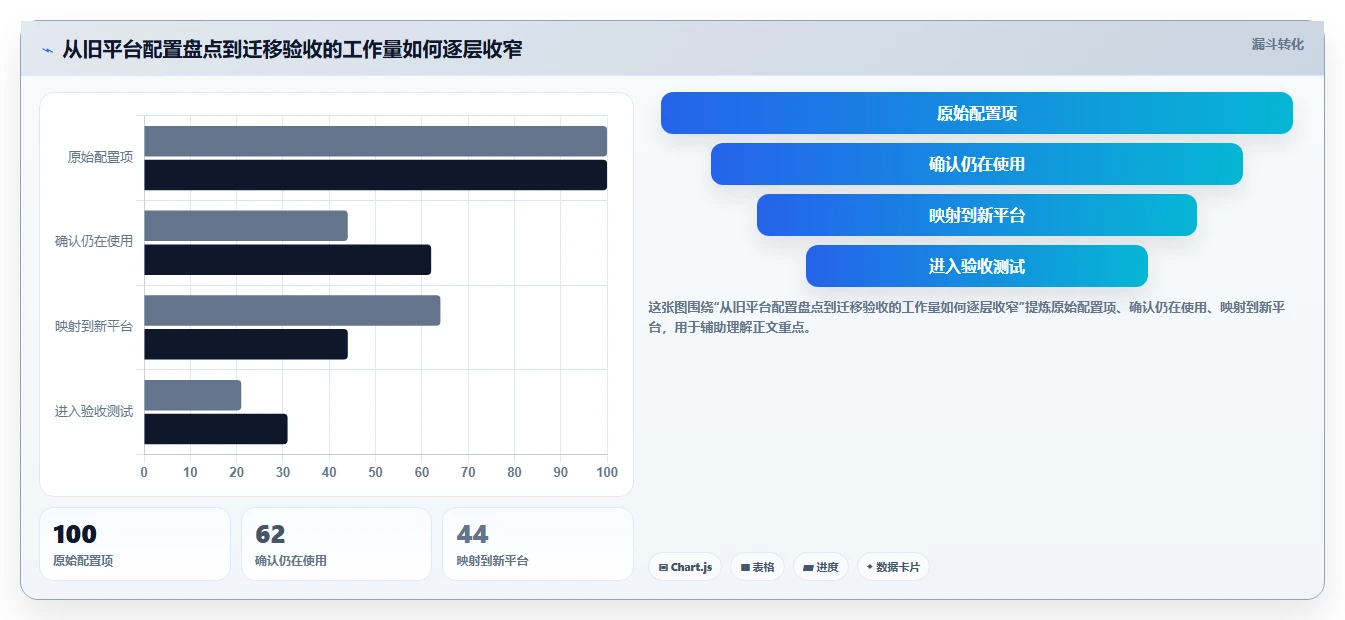Click the 映射到新平台 funnel stage bar
1345x620 pixels.
[x=977, y=215]
